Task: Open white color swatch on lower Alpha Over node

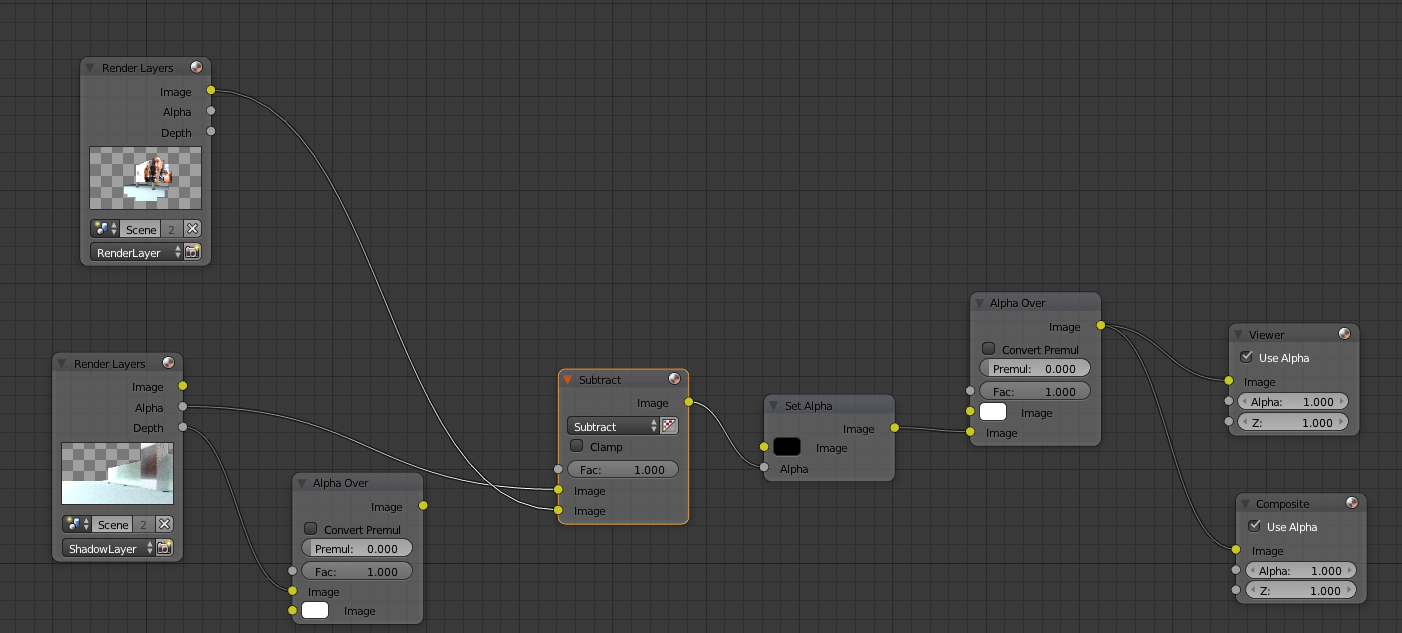Action: 316,610
